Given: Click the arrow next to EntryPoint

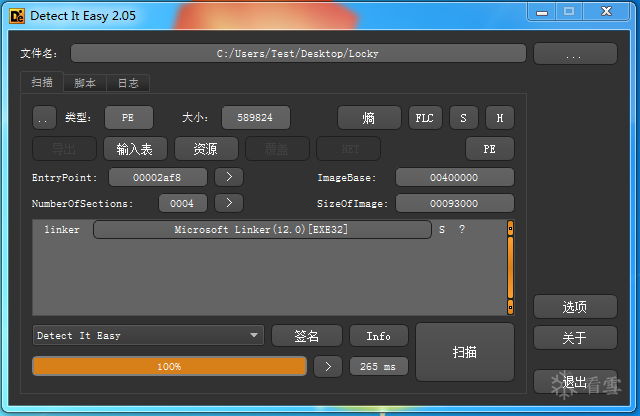Looking at the screenshot, I should pyautogui.click(x=229, y=177).
